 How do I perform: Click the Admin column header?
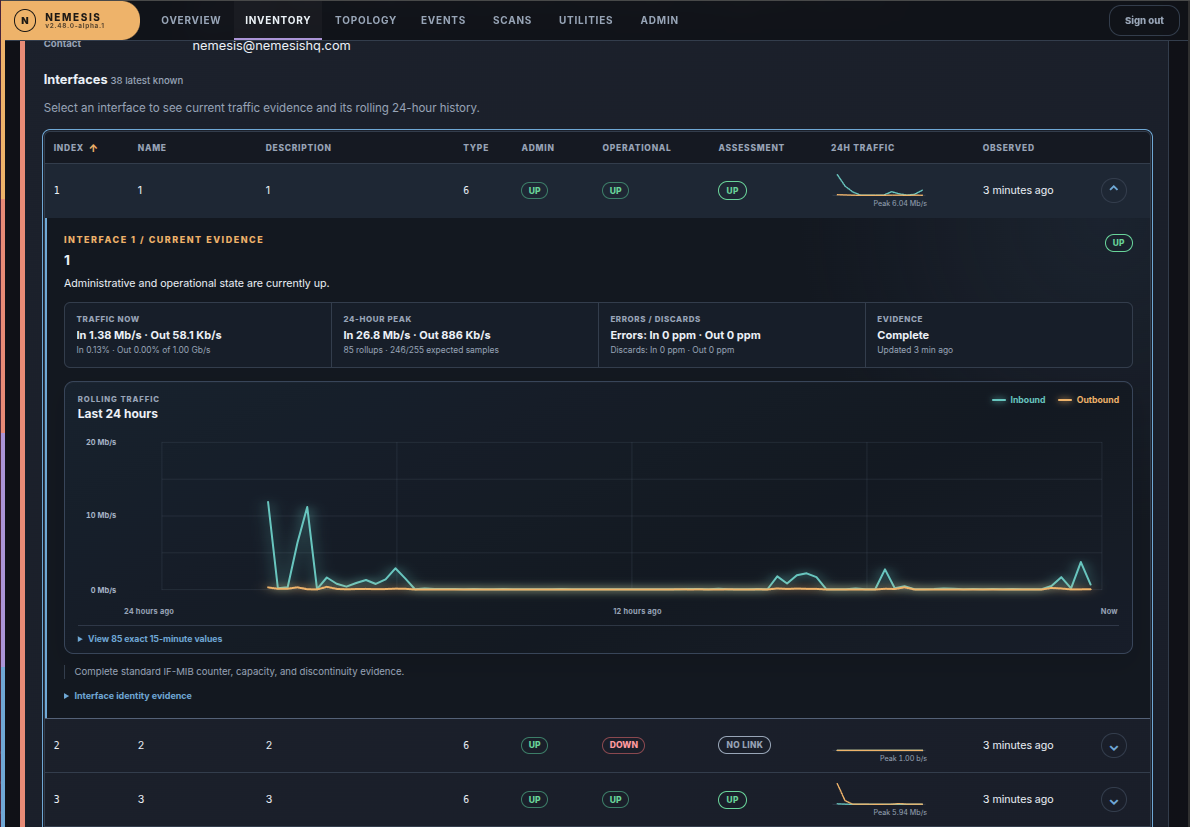point(537,148)
